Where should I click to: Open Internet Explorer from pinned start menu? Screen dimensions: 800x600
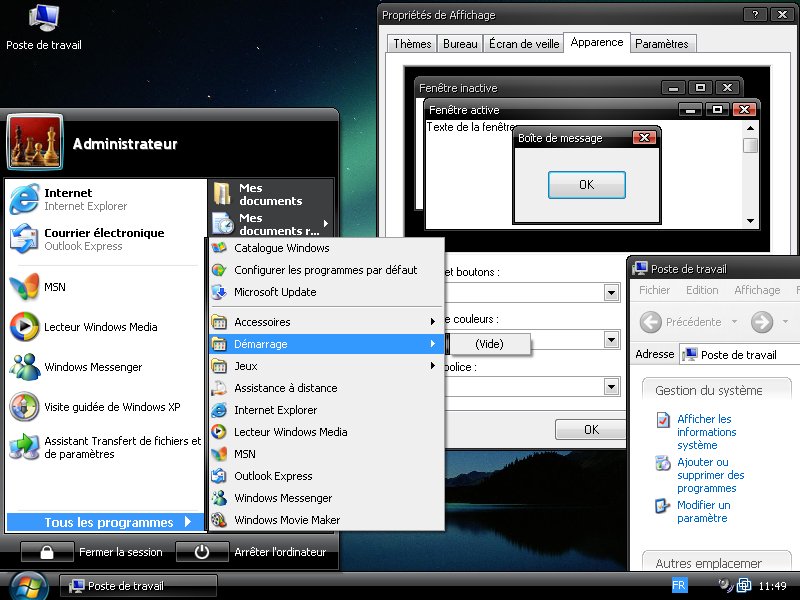(x=85, y=199)
